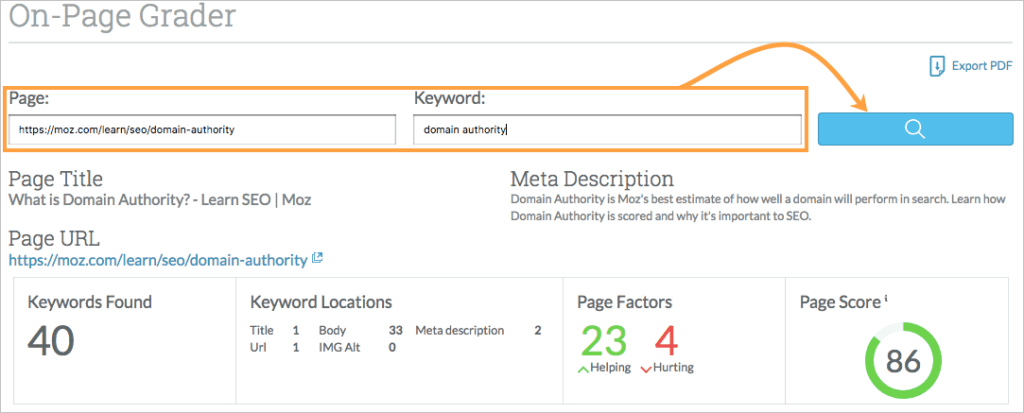Click the Export PDF link text
The image size is (1024, 413).
982,66
